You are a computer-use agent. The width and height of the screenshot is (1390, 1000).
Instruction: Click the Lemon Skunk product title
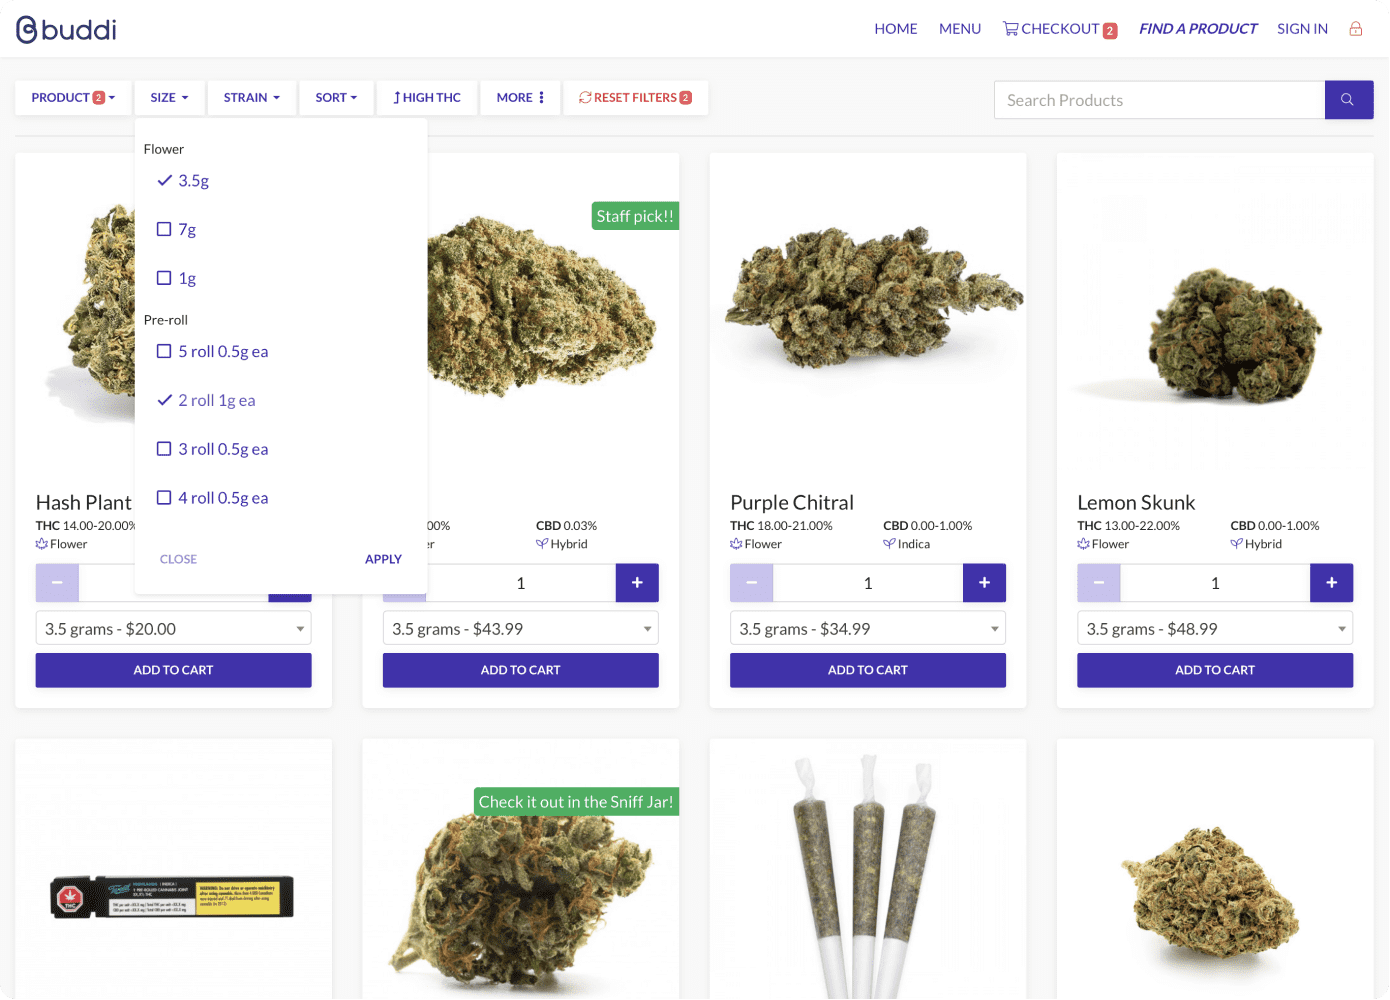coord(1136,503)
